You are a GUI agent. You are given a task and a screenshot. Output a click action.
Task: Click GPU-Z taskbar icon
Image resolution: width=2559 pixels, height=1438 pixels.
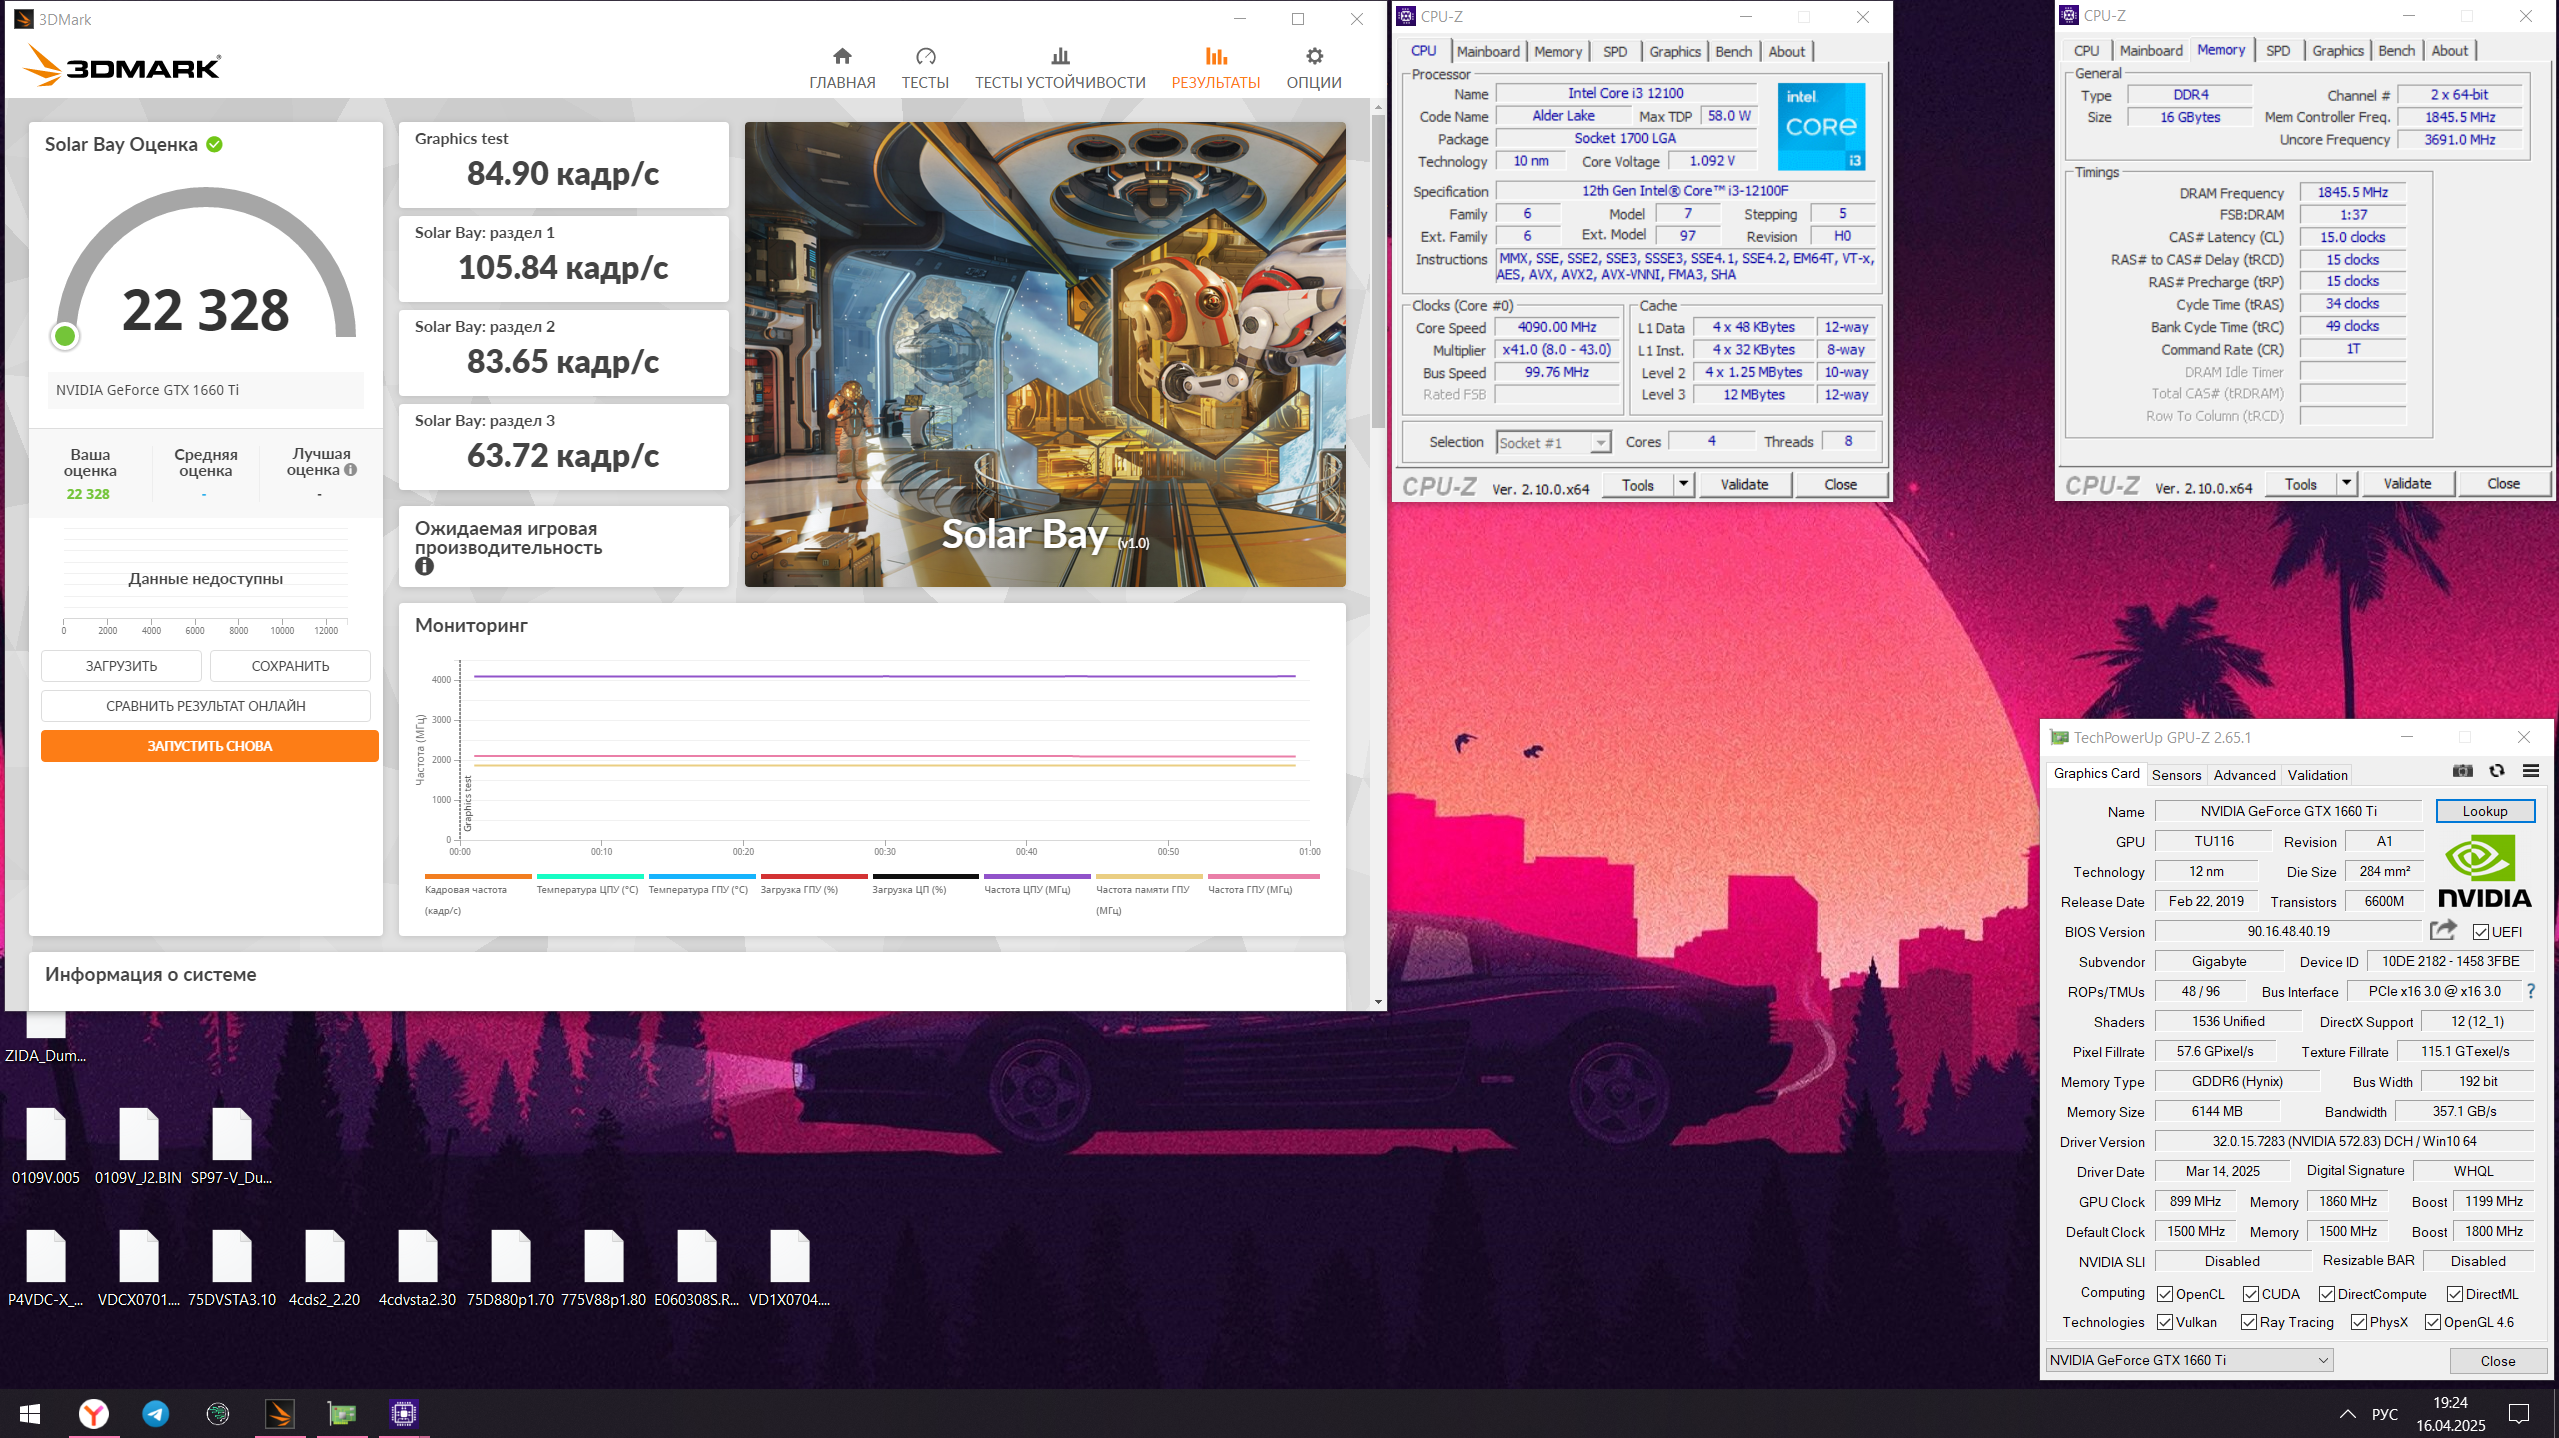(x=342, y=1413)
